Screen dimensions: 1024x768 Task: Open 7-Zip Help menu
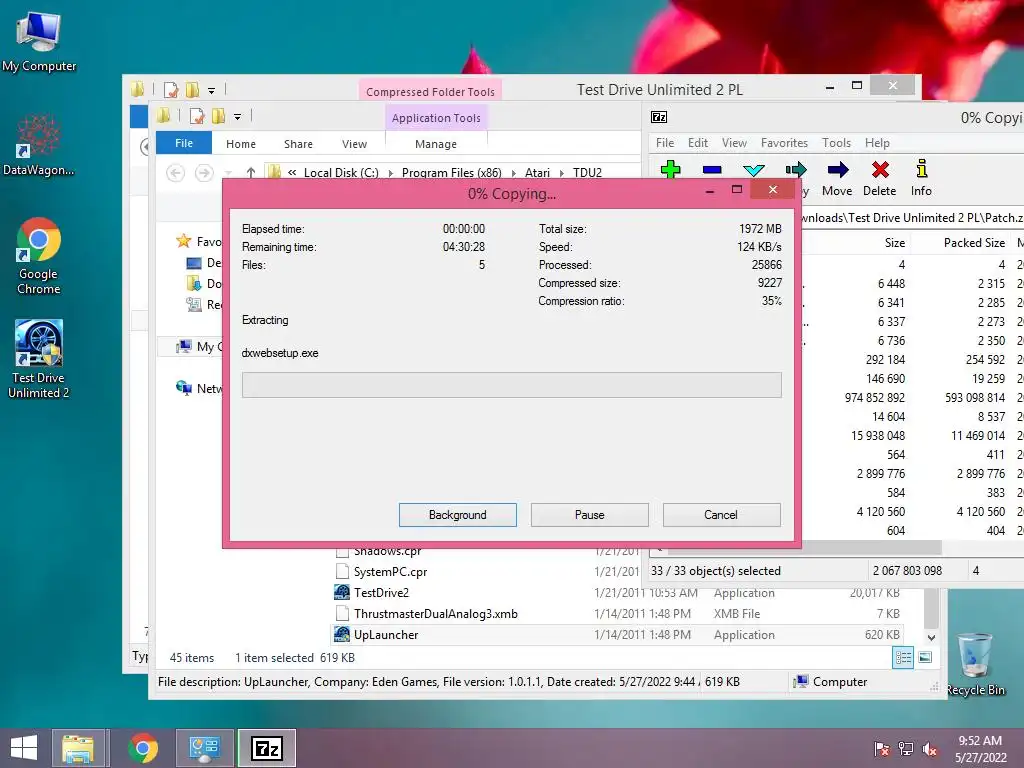877,142
